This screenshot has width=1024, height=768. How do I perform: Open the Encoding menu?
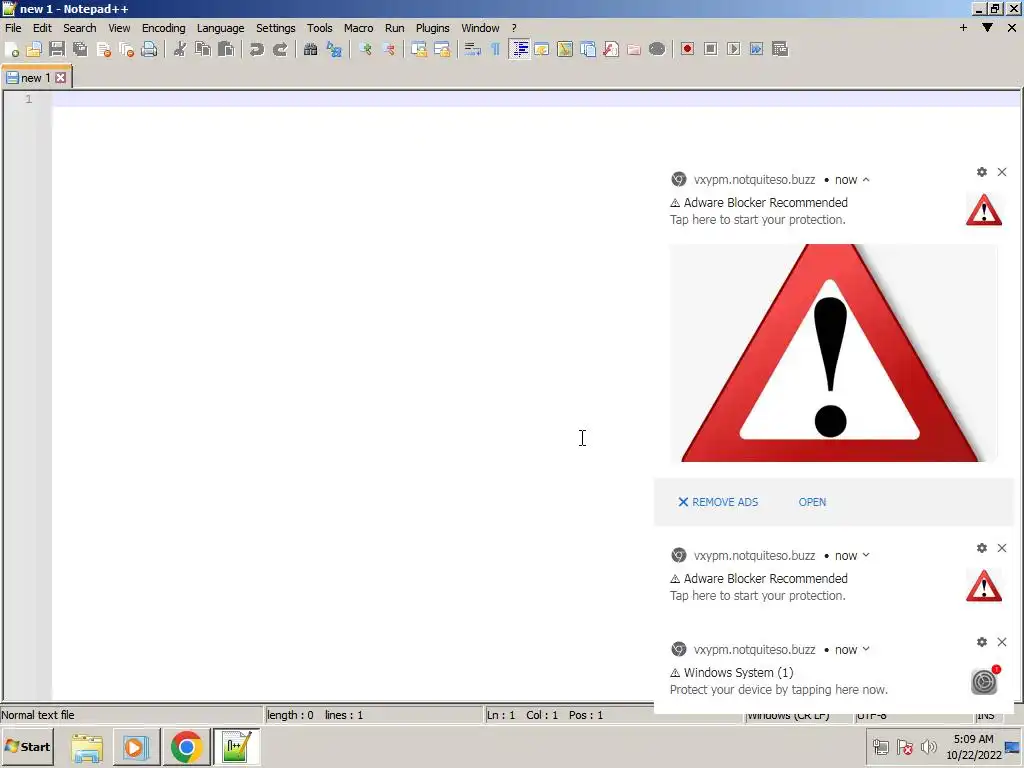(163, 28)
